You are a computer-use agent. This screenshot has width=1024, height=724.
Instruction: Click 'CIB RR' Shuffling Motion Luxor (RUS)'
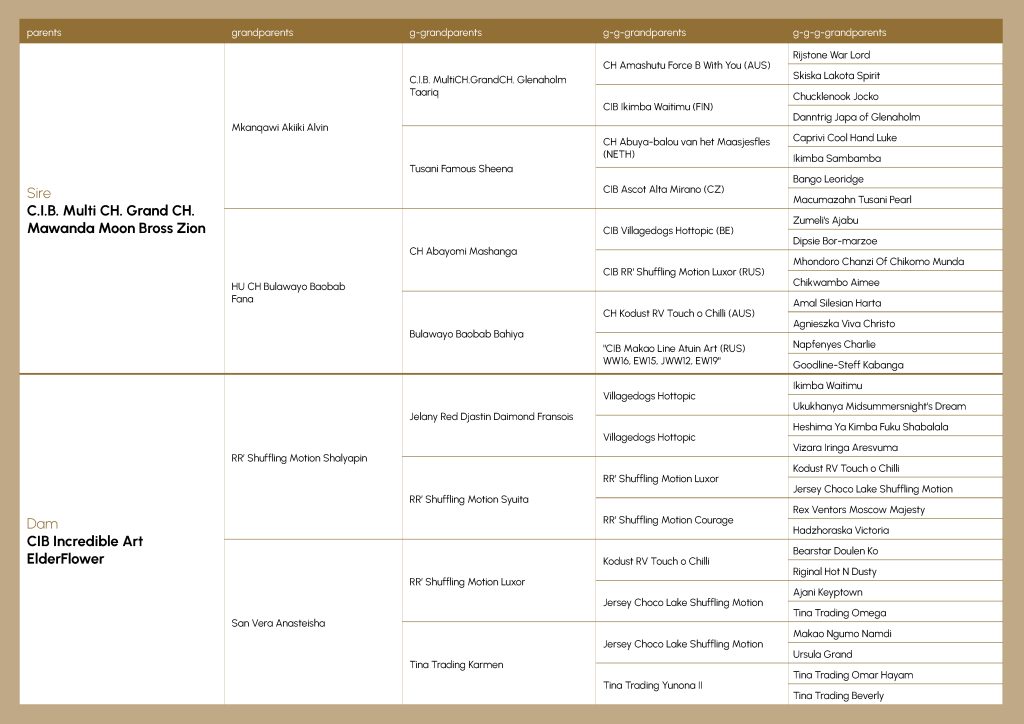(x=683, y=272)
